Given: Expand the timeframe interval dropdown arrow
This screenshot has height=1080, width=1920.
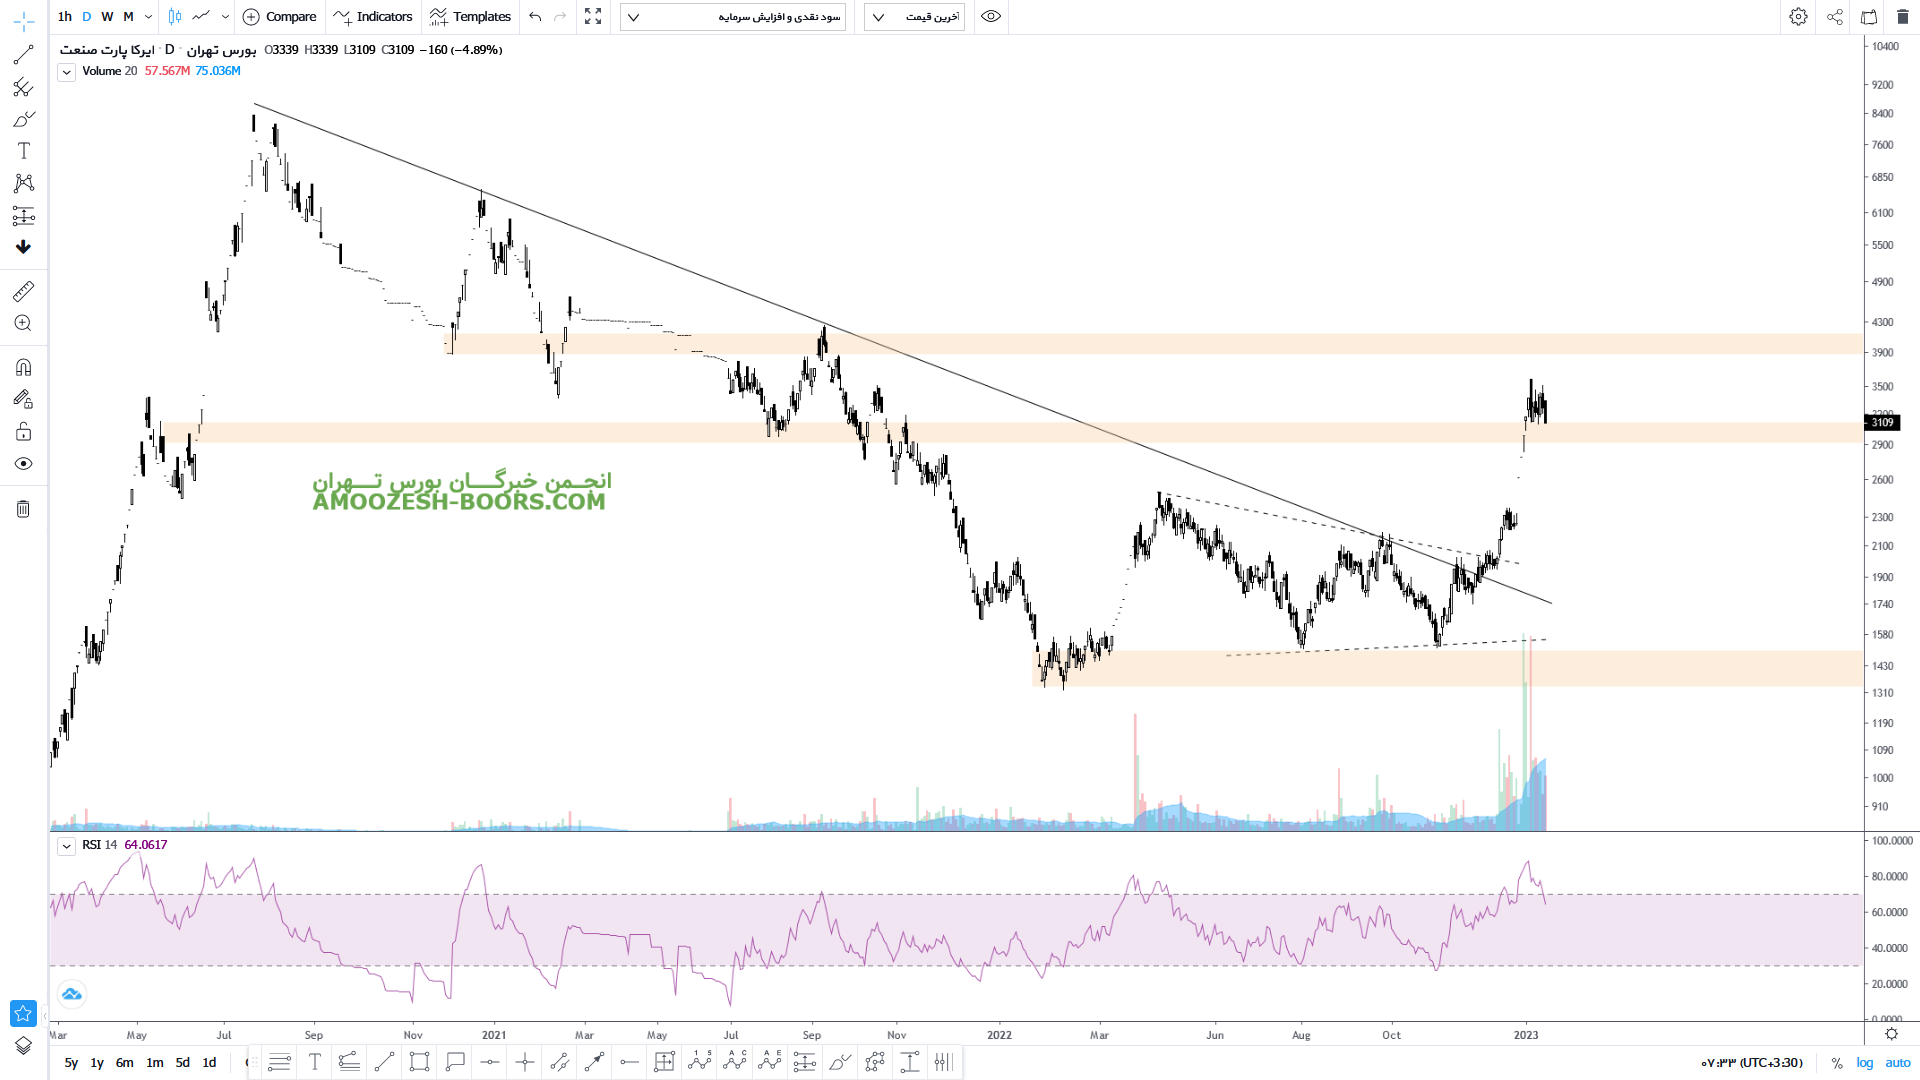Looking at the screenshot, I should [149, 17].
